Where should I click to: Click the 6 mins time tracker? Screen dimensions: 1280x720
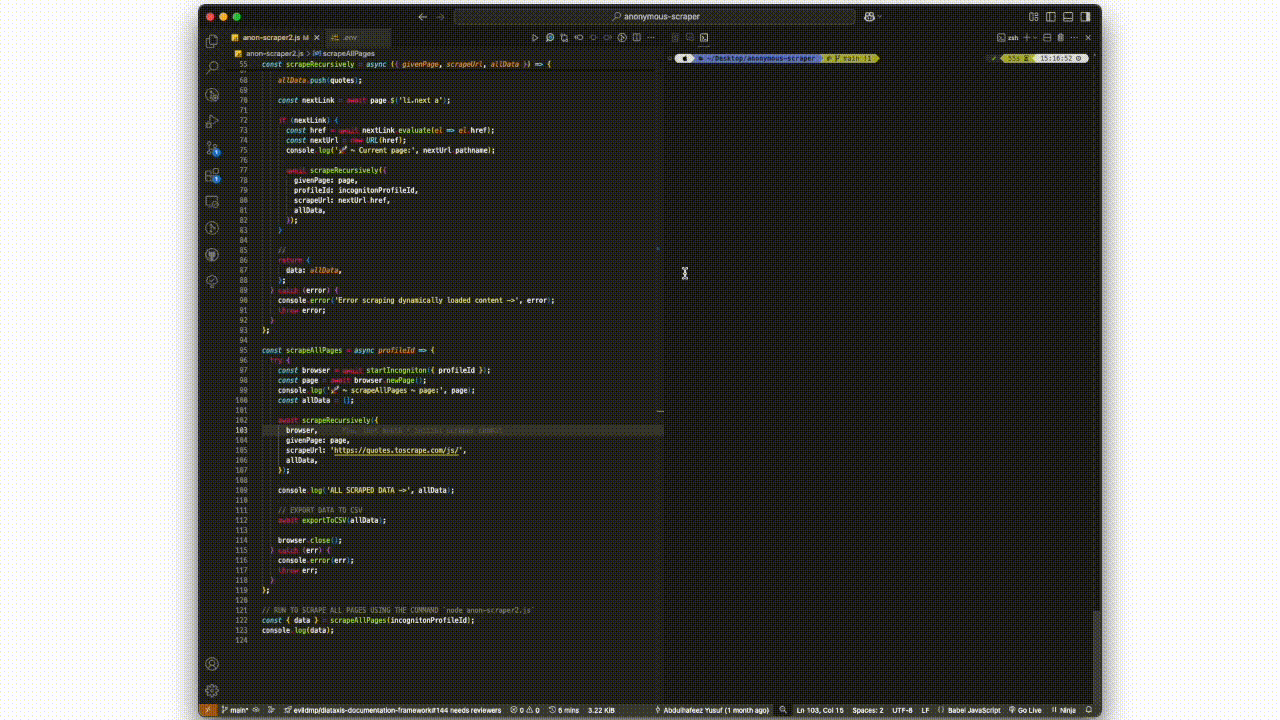563,710
